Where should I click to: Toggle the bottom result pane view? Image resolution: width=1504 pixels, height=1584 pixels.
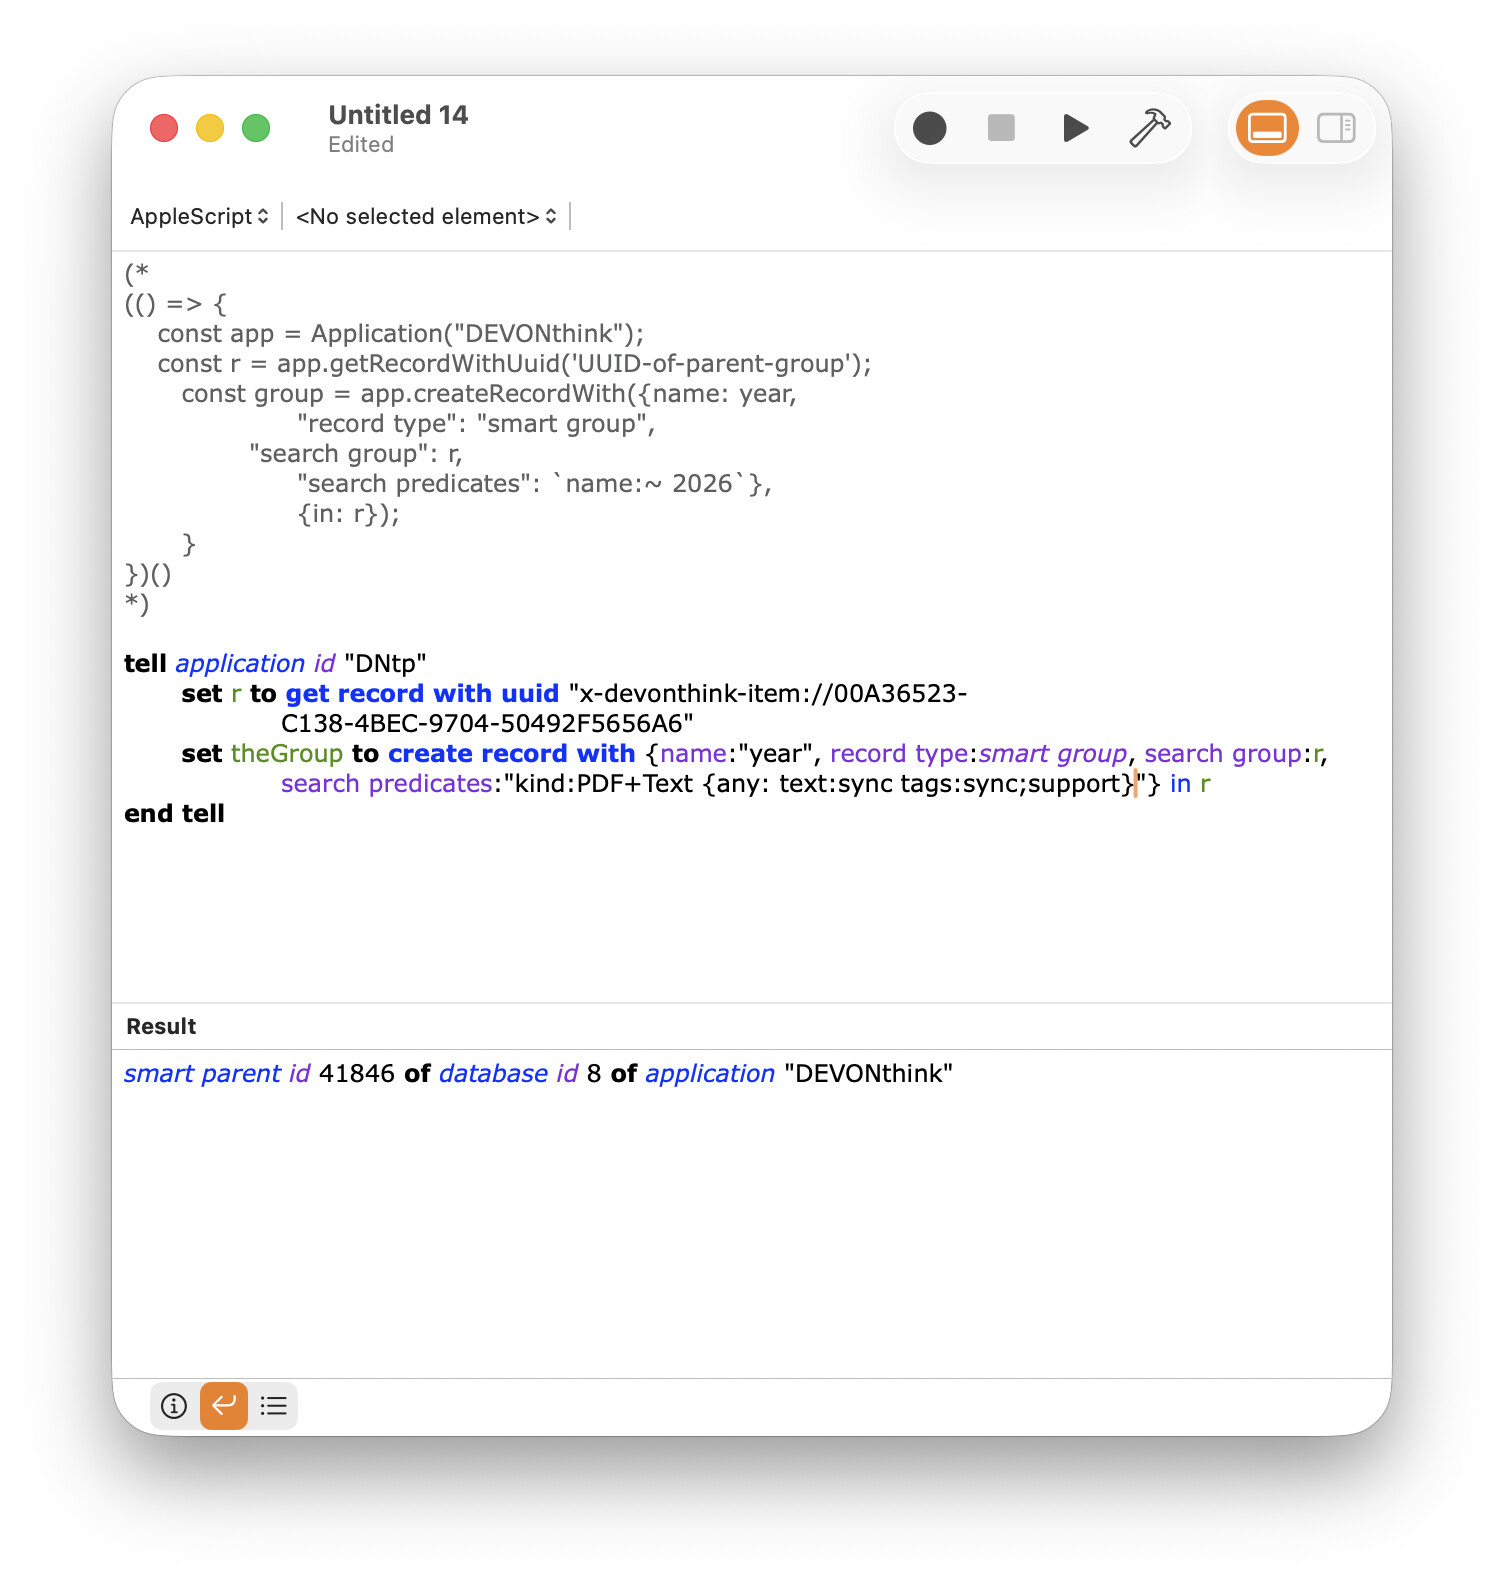pos(1267,128)
